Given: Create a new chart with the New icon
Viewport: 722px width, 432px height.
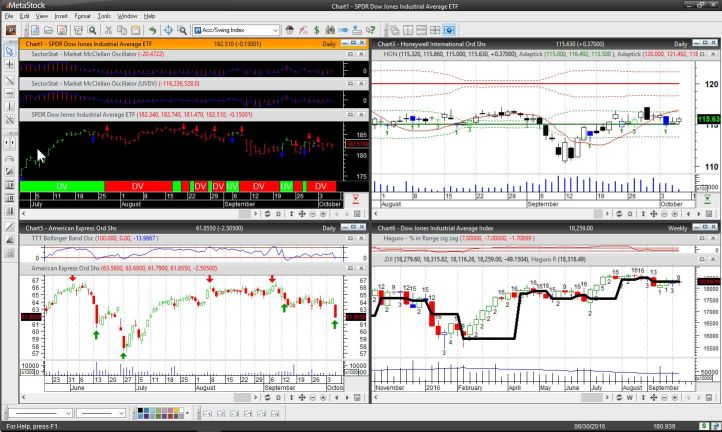Looking at the screenshot, I should tap(35, 30).
